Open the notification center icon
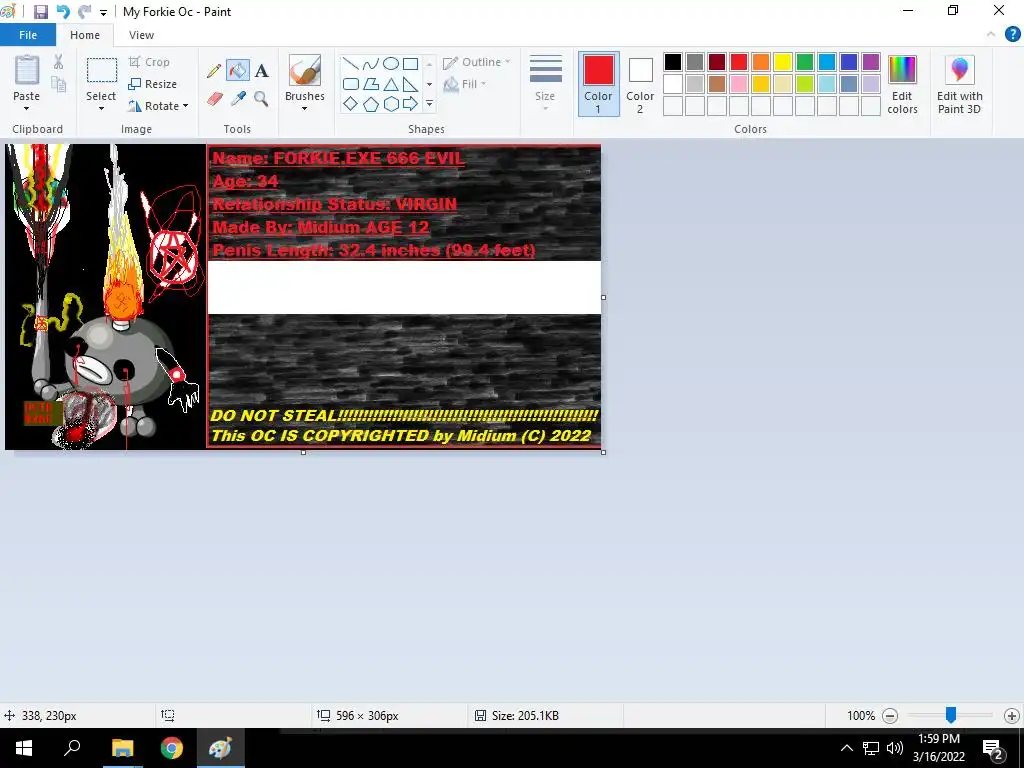The width and height of the screenshot is (1024, 768). tap(993, 748)
